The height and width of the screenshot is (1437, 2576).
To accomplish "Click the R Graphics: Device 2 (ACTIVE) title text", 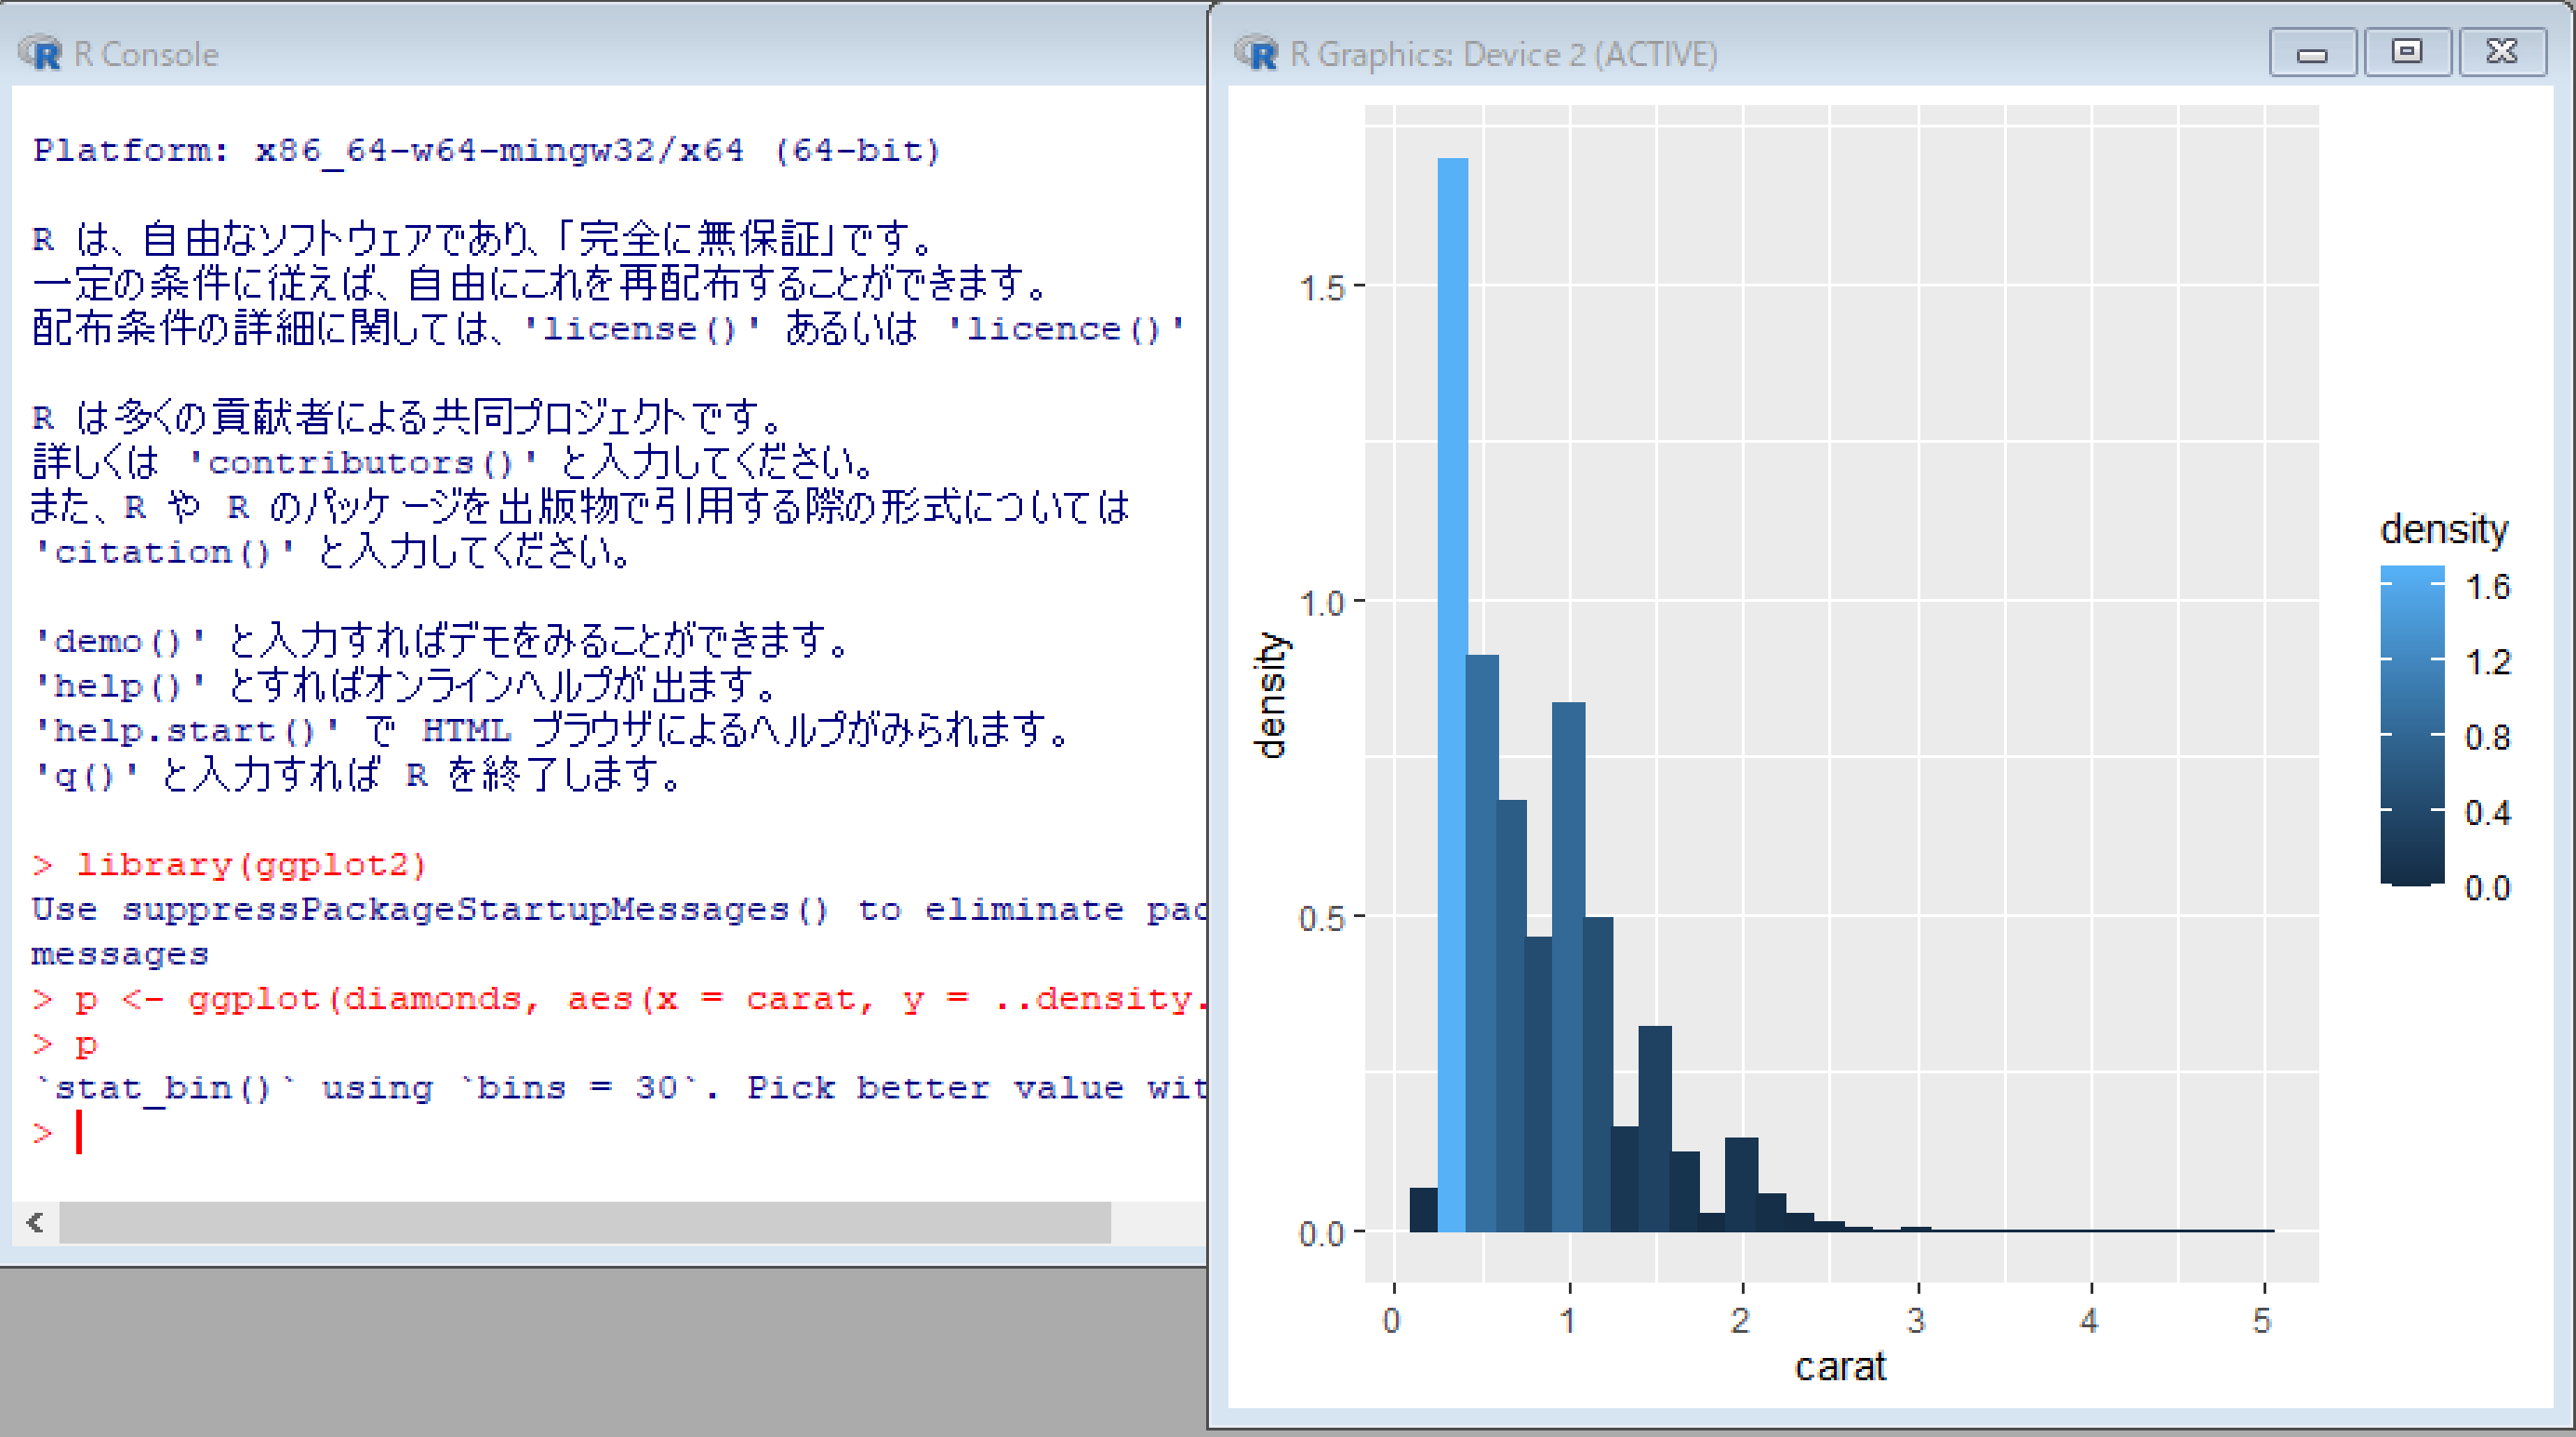I will 1503,54.
